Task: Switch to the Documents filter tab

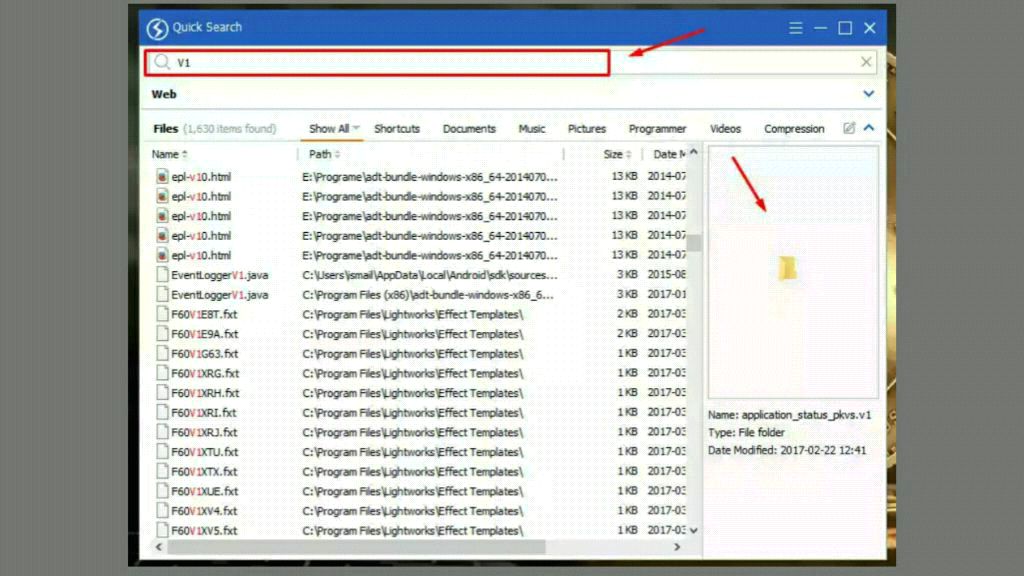Action: [x=469, y=128]
